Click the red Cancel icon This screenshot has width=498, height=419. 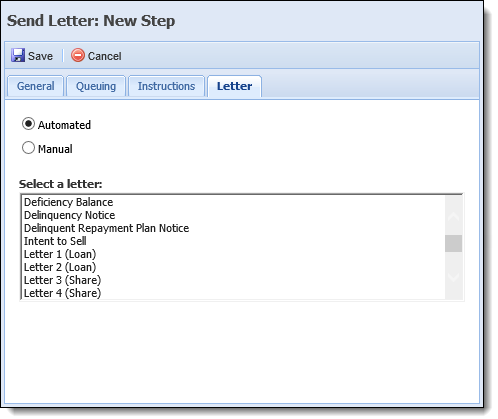(78, 55)
